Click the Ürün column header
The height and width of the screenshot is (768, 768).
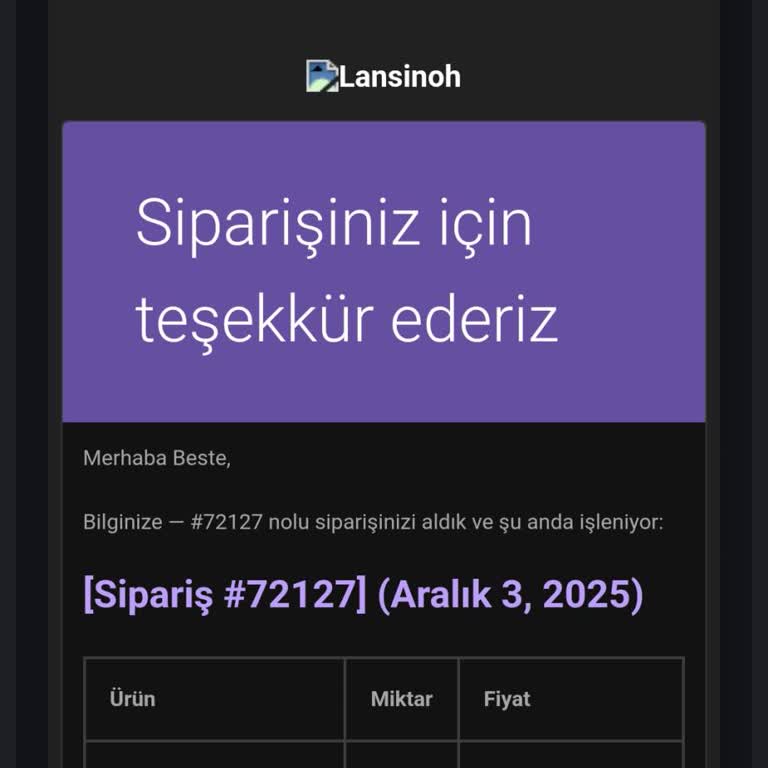coord(132,699)
